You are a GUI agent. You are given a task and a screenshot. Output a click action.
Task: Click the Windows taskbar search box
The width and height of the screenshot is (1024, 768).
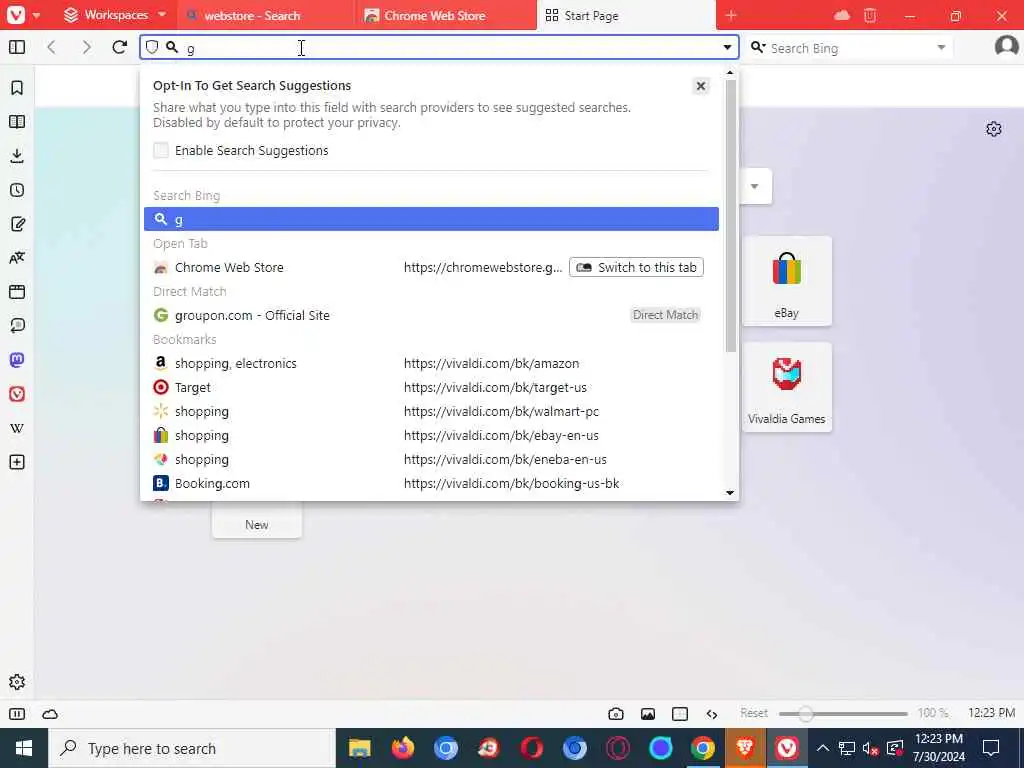(x=192, y=748)
